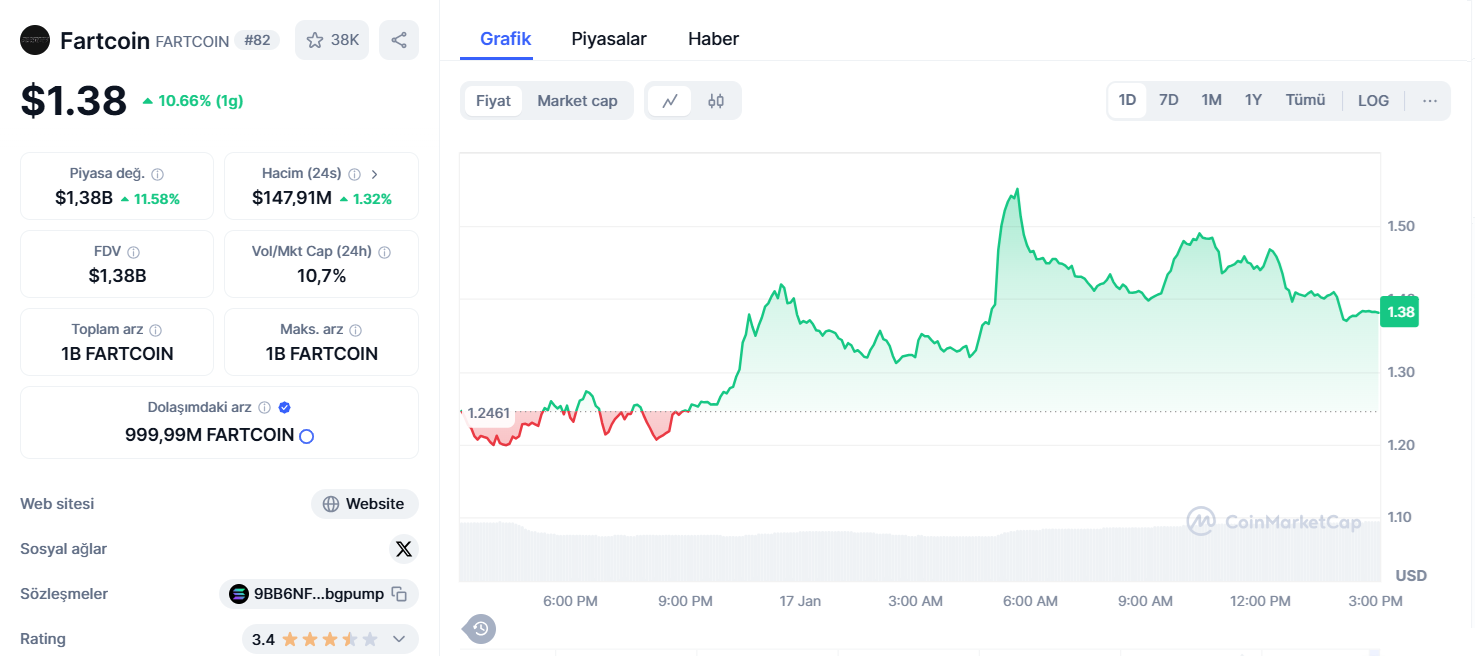Select the Tümü time range
Viewport: 1475px width, 656px height.
coord(1305,100)
